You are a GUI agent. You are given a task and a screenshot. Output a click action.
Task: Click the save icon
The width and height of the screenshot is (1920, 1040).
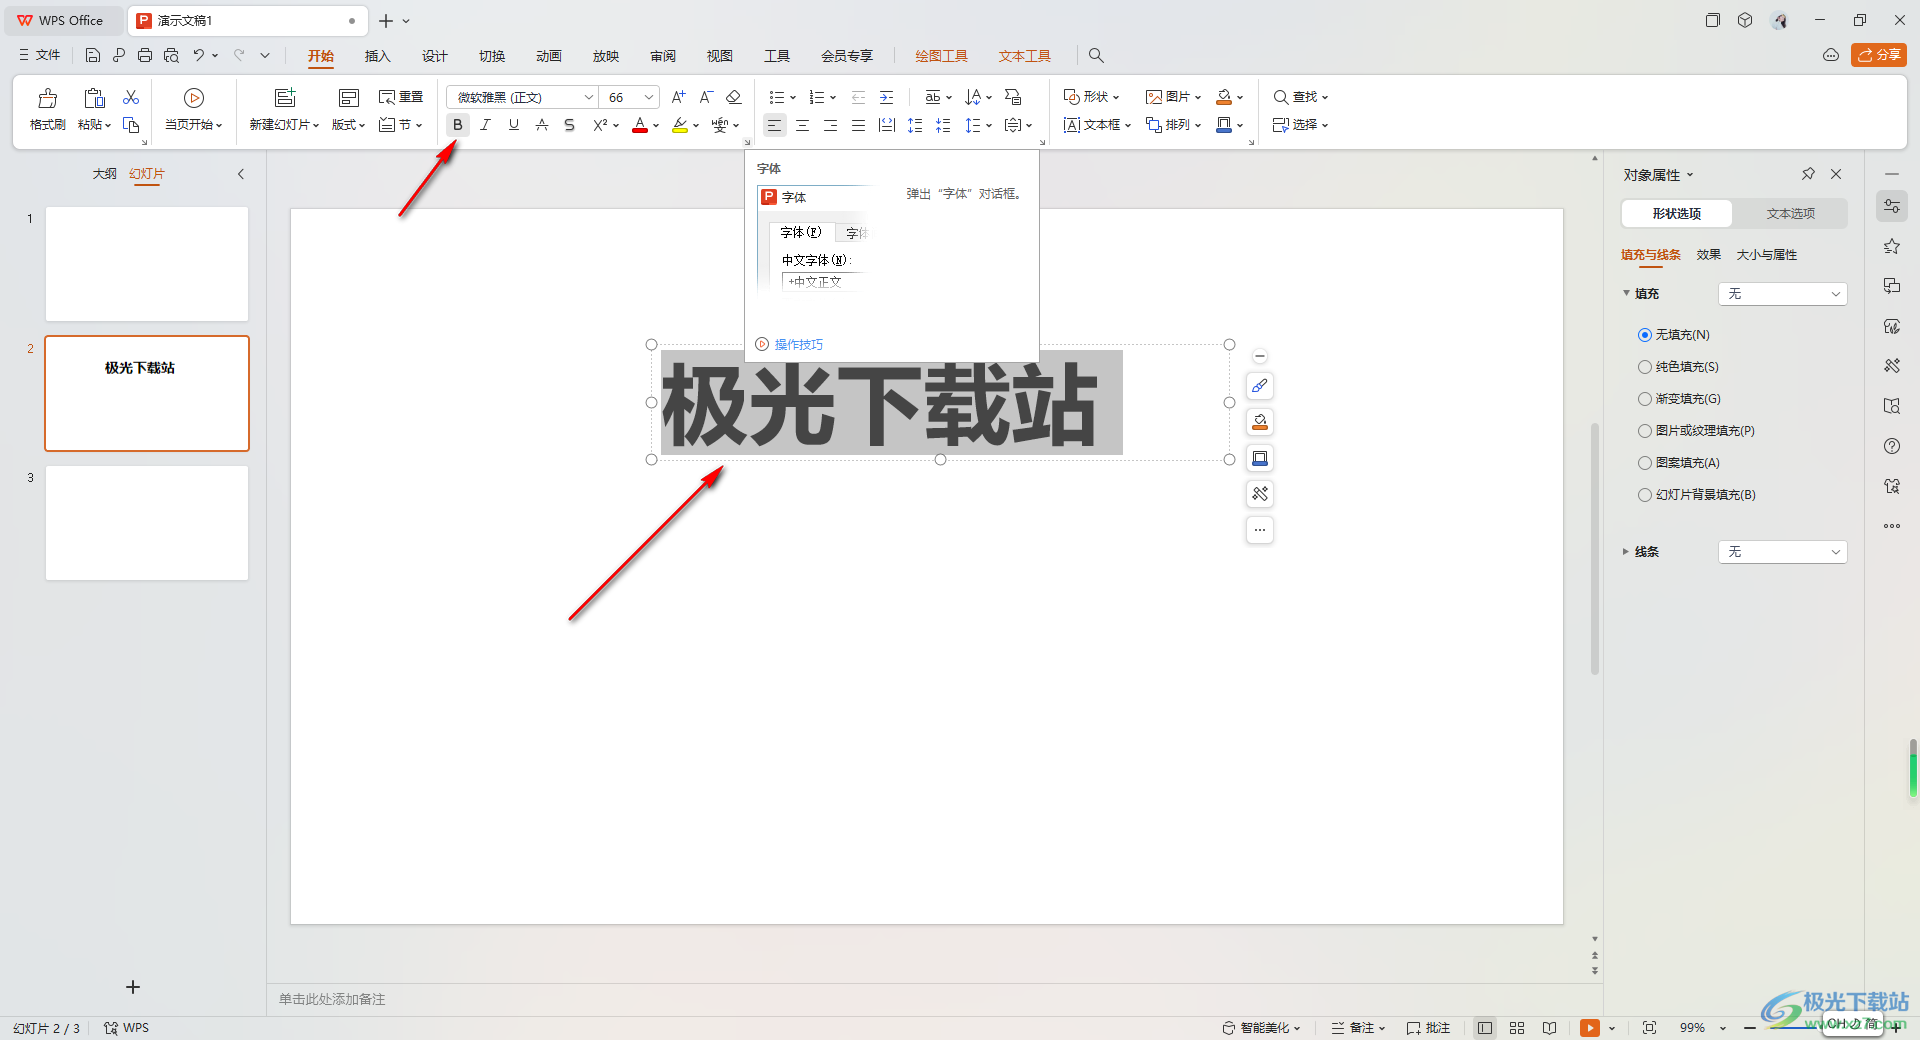point(93,56)
